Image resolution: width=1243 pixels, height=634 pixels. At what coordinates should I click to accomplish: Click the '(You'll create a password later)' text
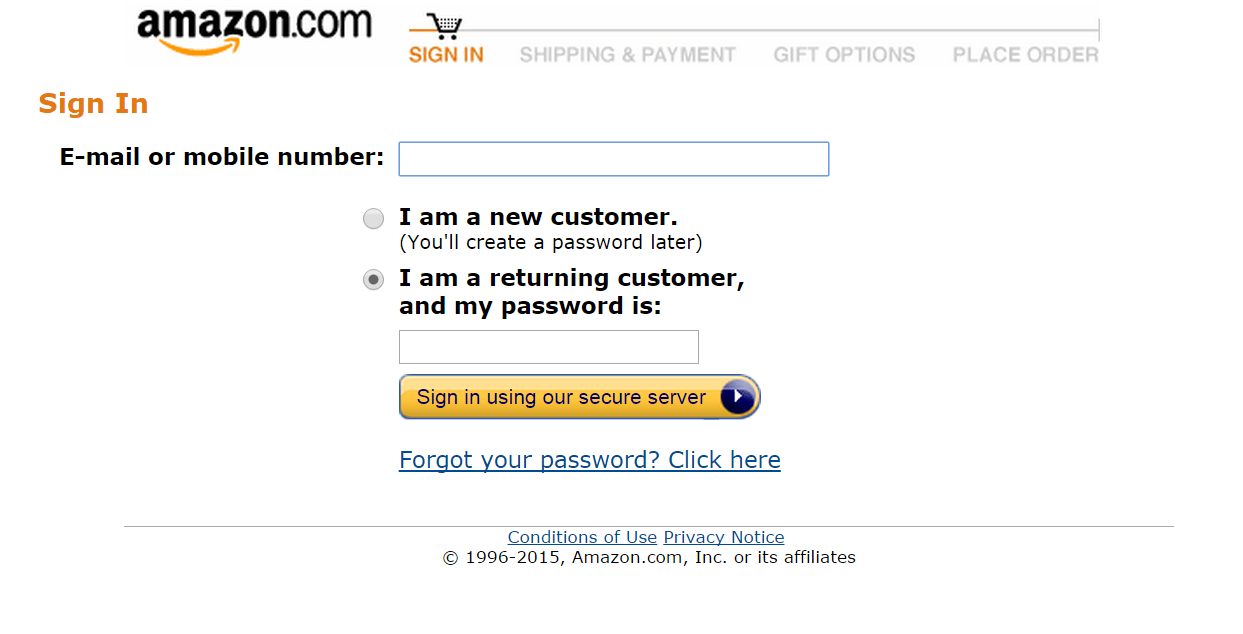point(551,242)
